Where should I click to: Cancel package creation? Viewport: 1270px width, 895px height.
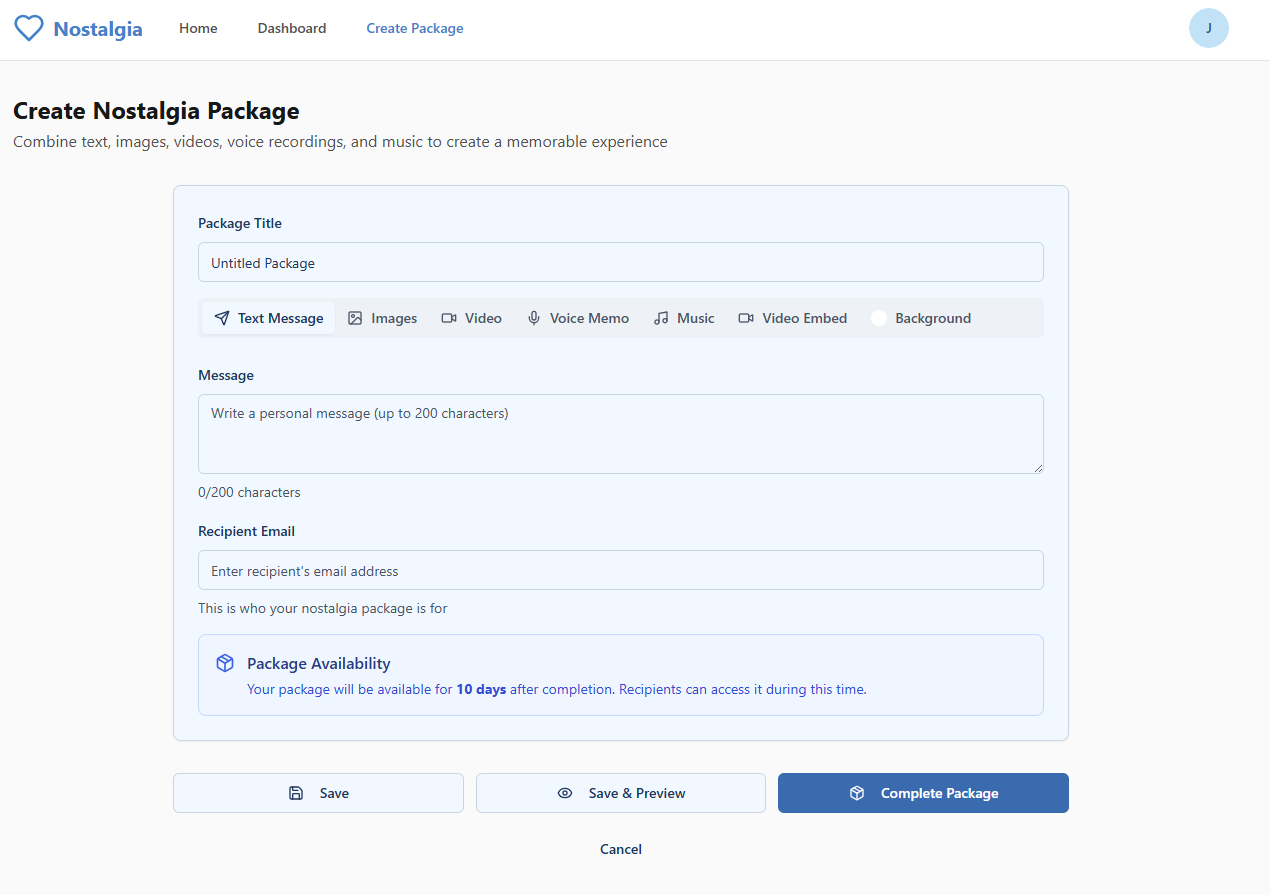coord(621,849)
